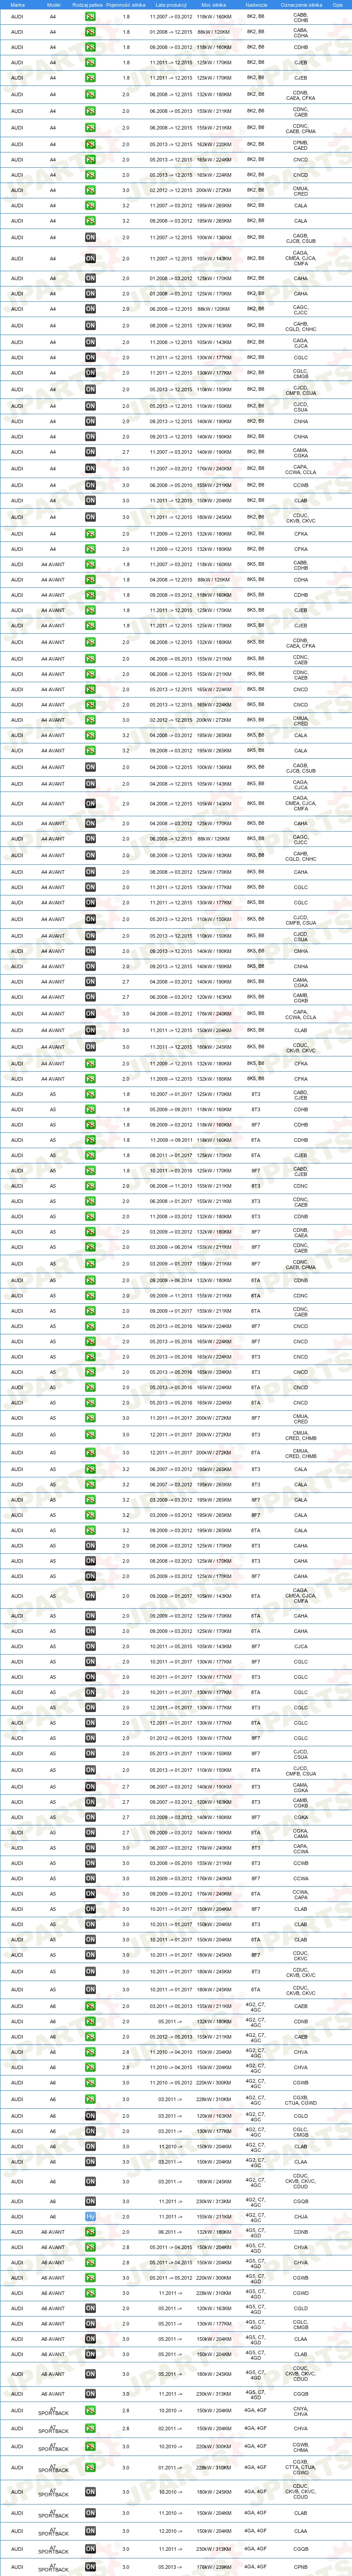Click diesel icon in A4 8K2 CAHB, CGLD, CNHC row
Viewport: 352px width, 2576px height.
pos(90,325)
